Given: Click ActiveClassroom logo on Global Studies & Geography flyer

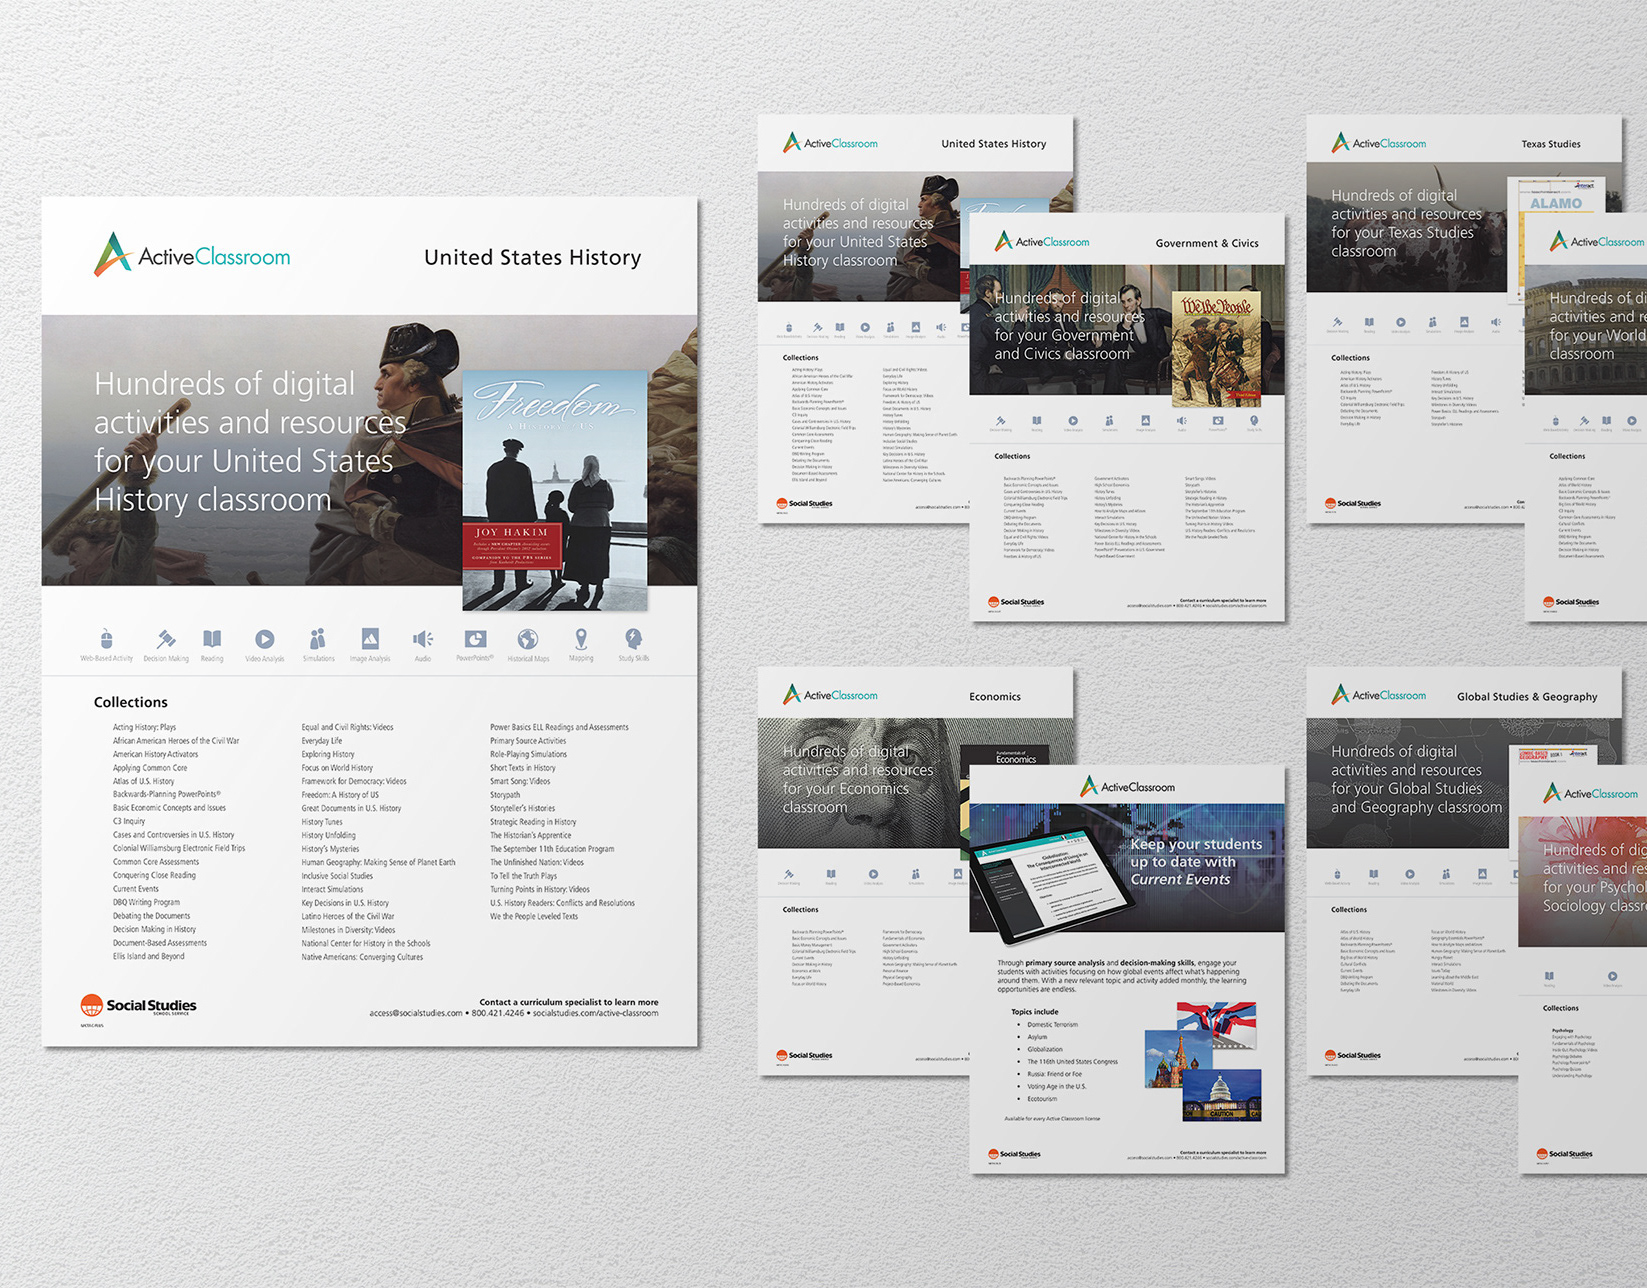Looking at the screenshot, I should 1379,694.
